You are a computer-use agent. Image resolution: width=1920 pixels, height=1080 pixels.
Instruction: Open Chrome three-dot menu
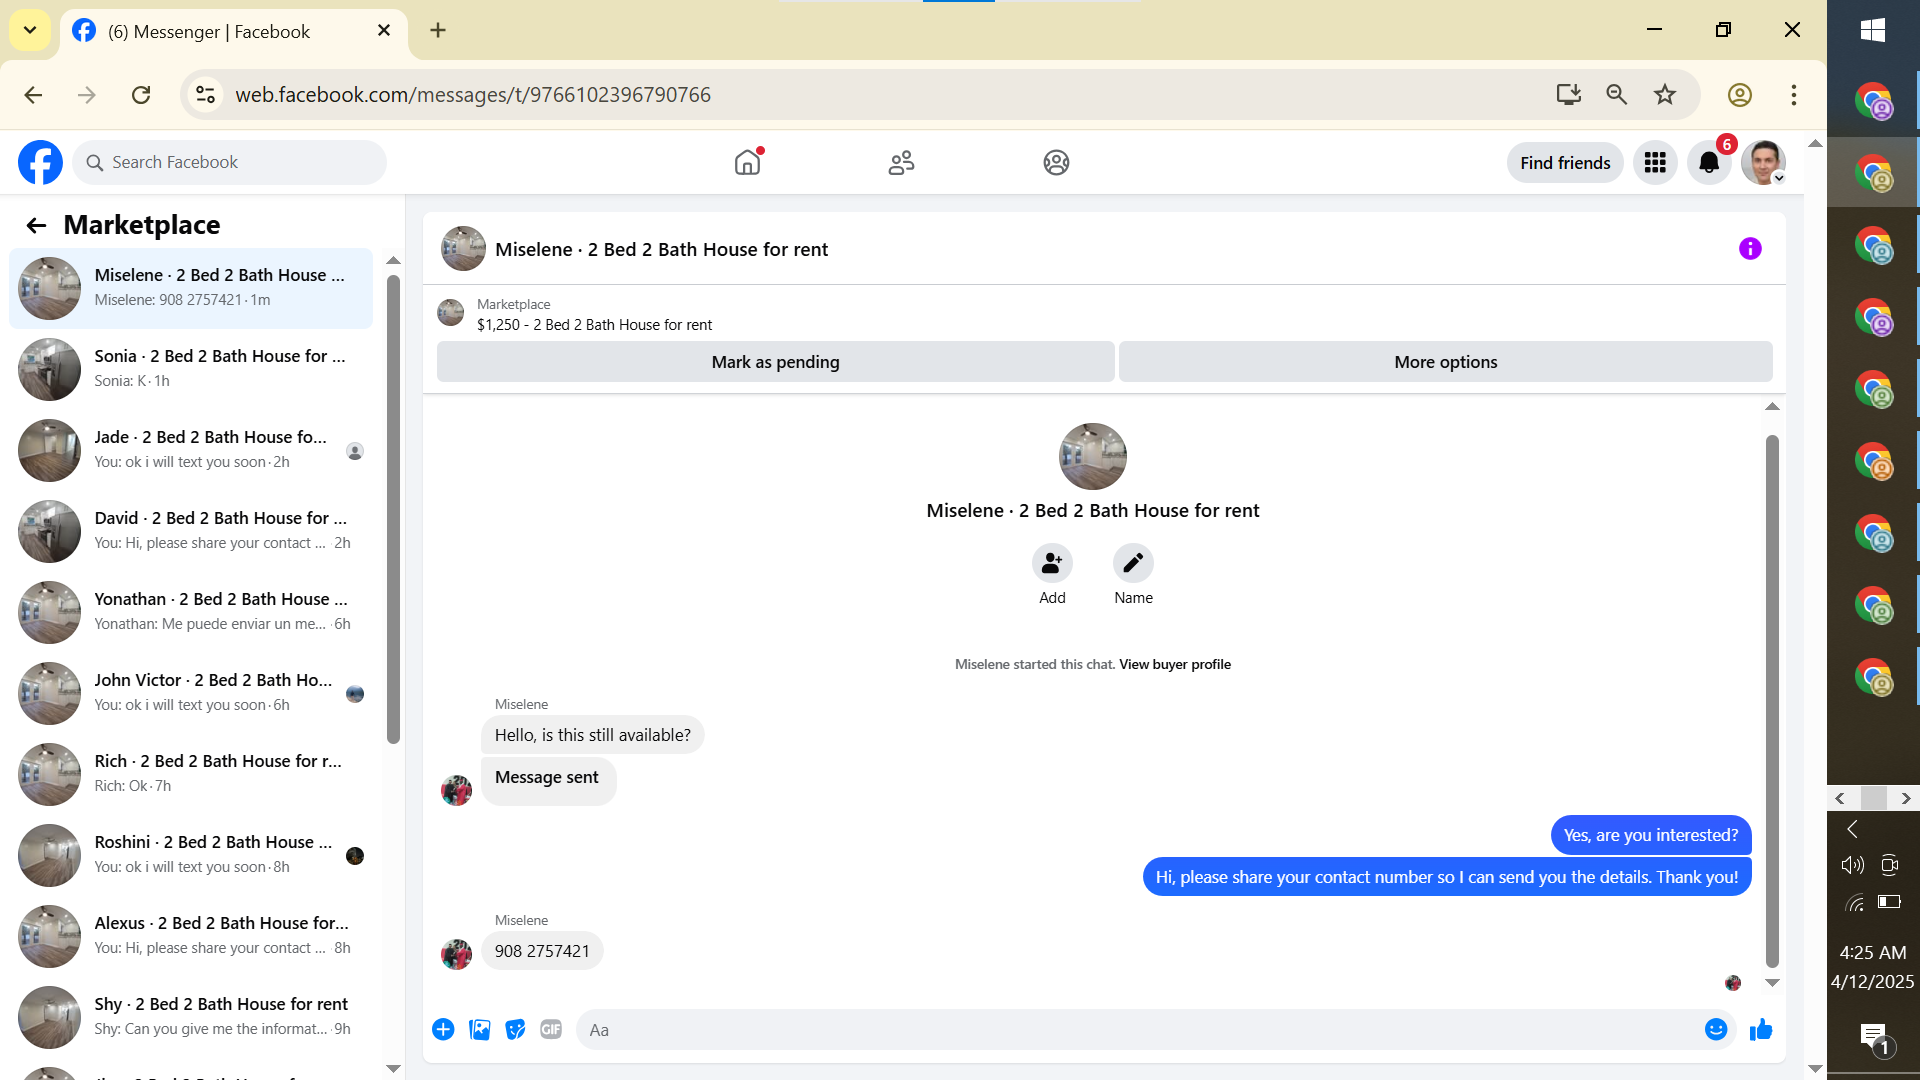[1794, 94]
